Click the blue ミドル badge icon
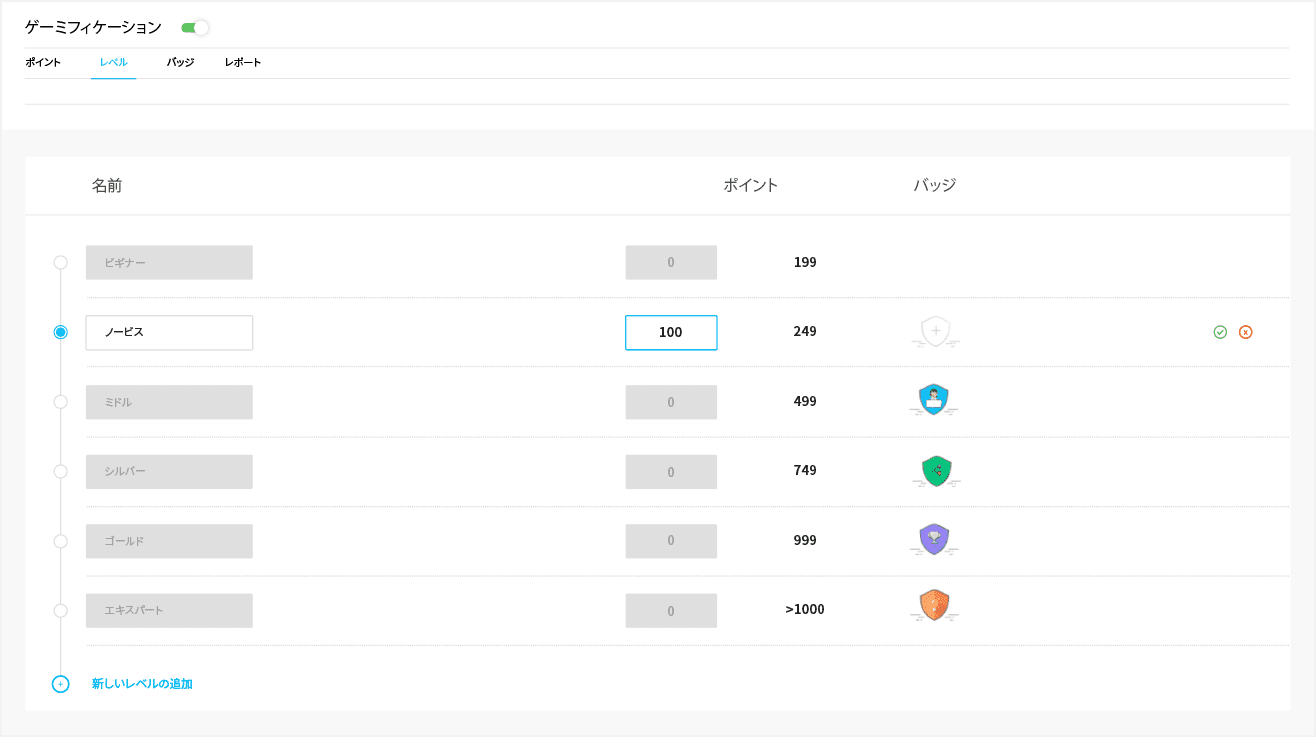The height and width of the screenshot is (737, 1316). pos(934,400)
